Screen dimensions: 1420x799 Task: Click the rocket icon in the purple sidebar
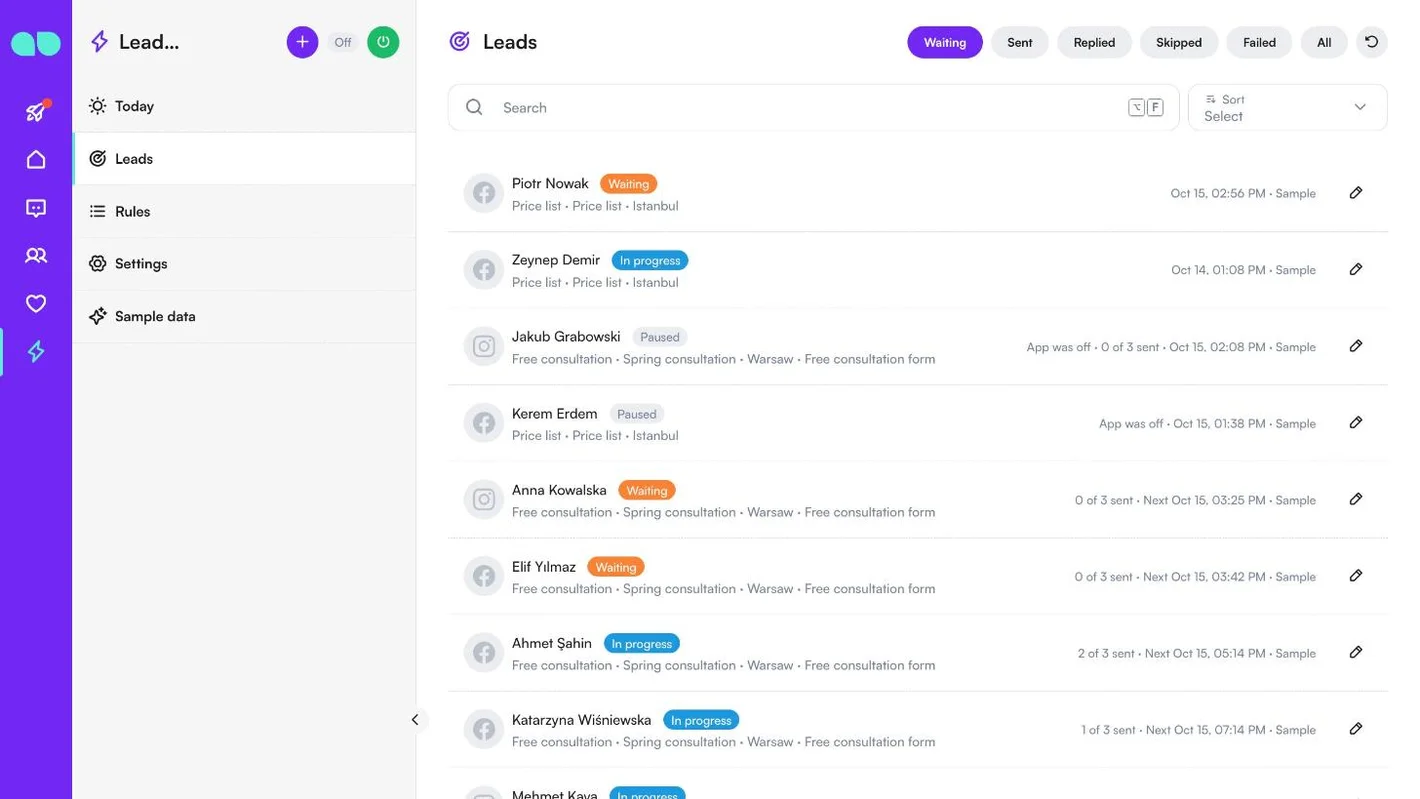pyautogui.click(x=36, y=111)
